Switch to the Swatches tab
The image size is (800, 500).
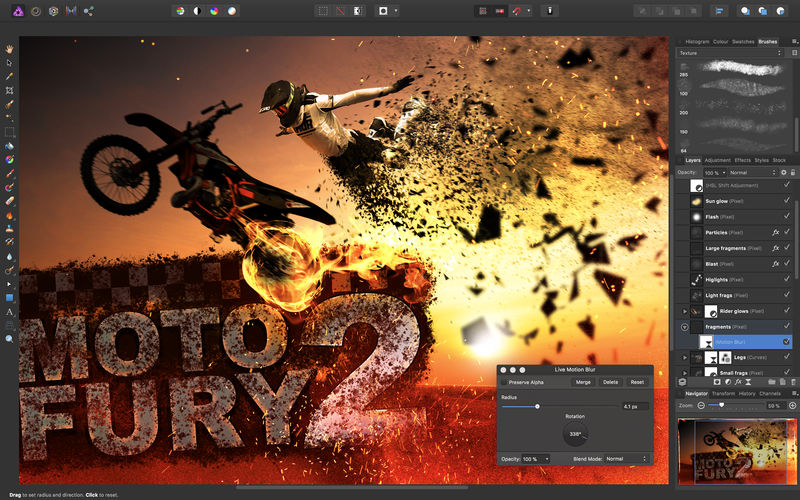[743, 42]
